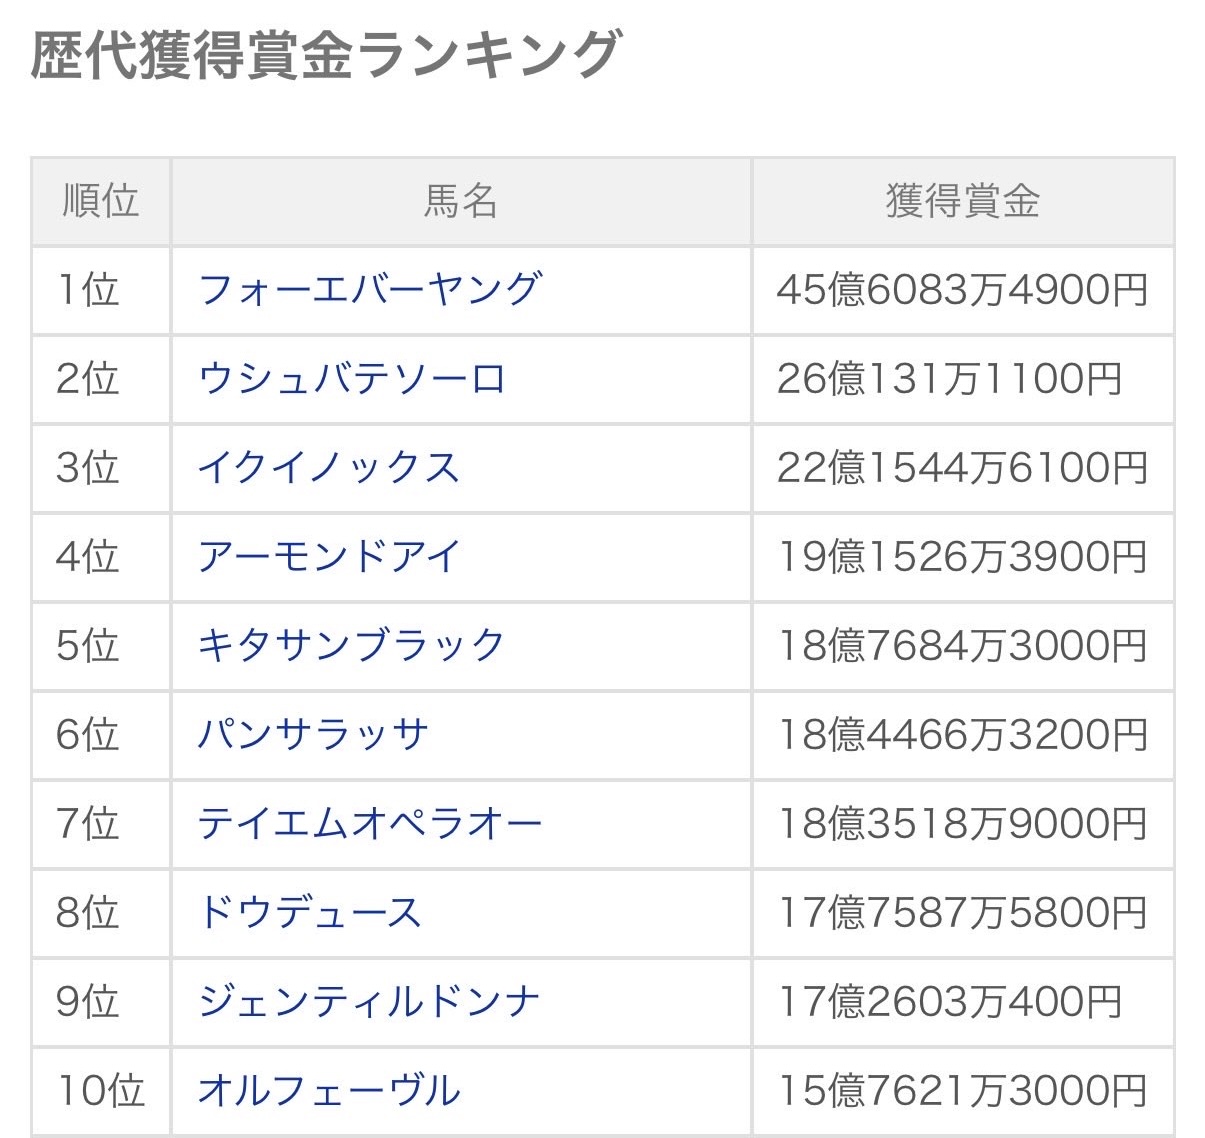Click the 馬名 column header

pyautogui.click(x=461, y=201)
